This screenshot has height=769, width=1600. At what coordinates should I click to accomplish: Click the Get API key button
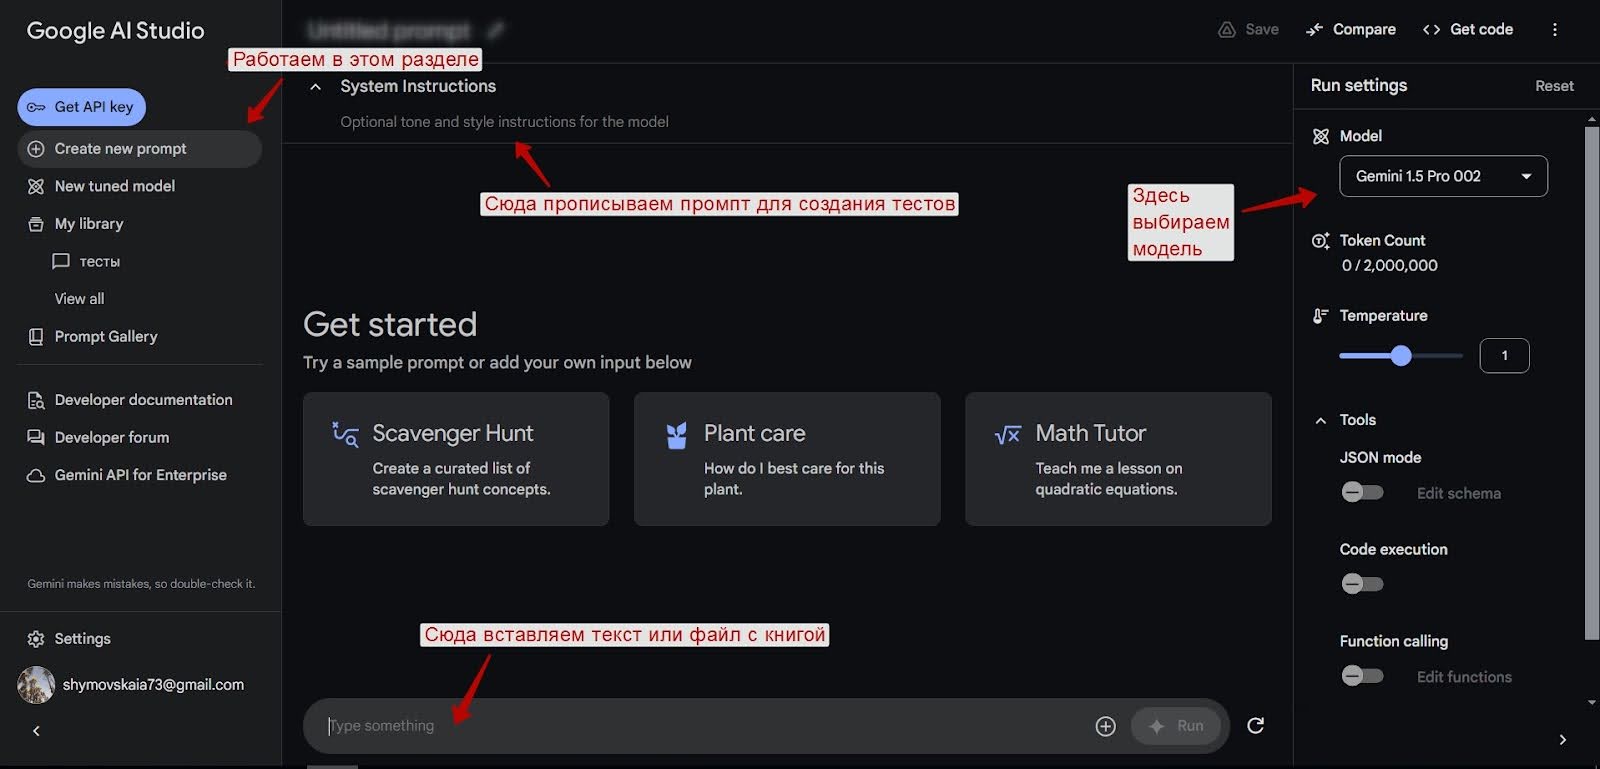[81, 107]
